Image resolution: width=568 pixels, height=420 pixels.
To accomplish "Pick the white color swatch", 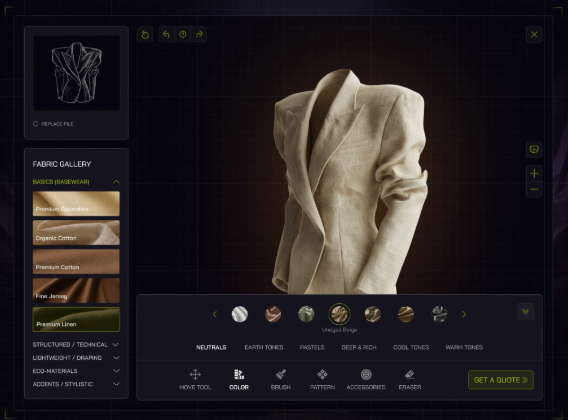I will coord(240,314).
